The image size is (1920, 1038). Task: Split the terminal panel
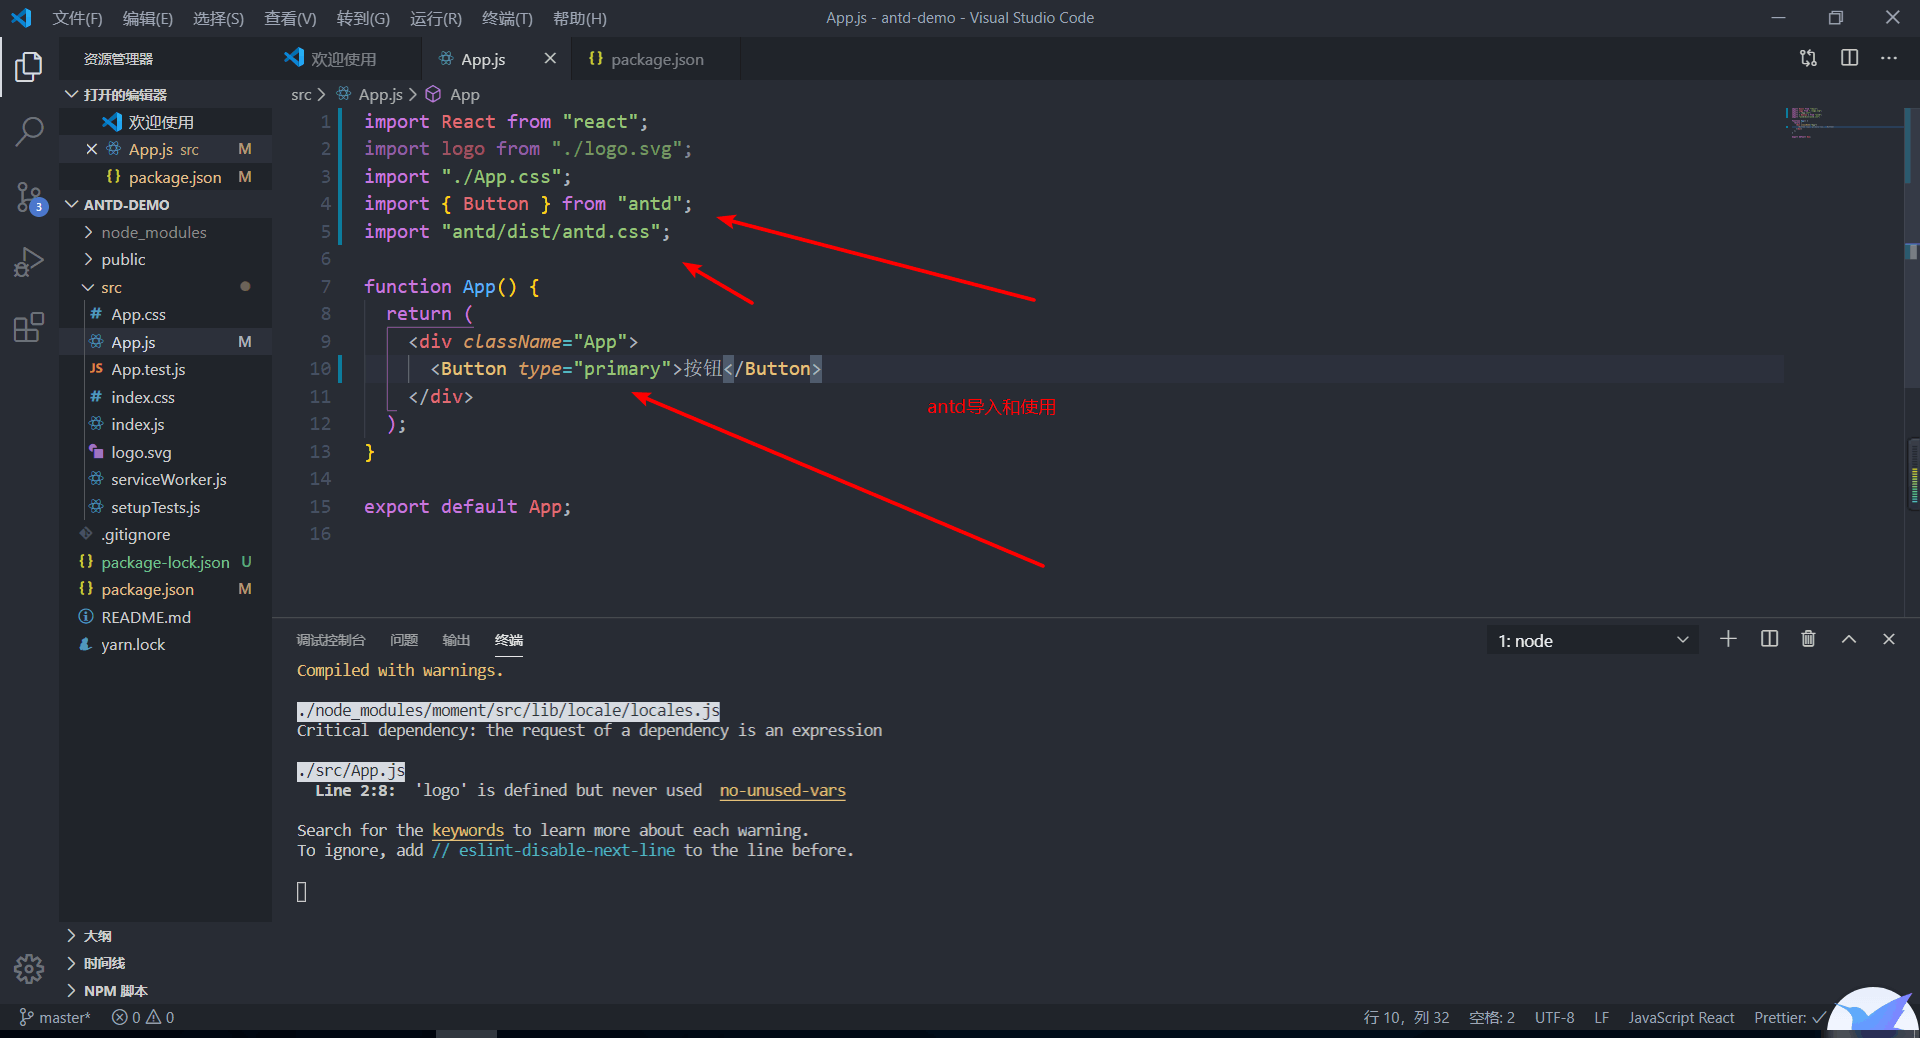(x=1769, y=639)
